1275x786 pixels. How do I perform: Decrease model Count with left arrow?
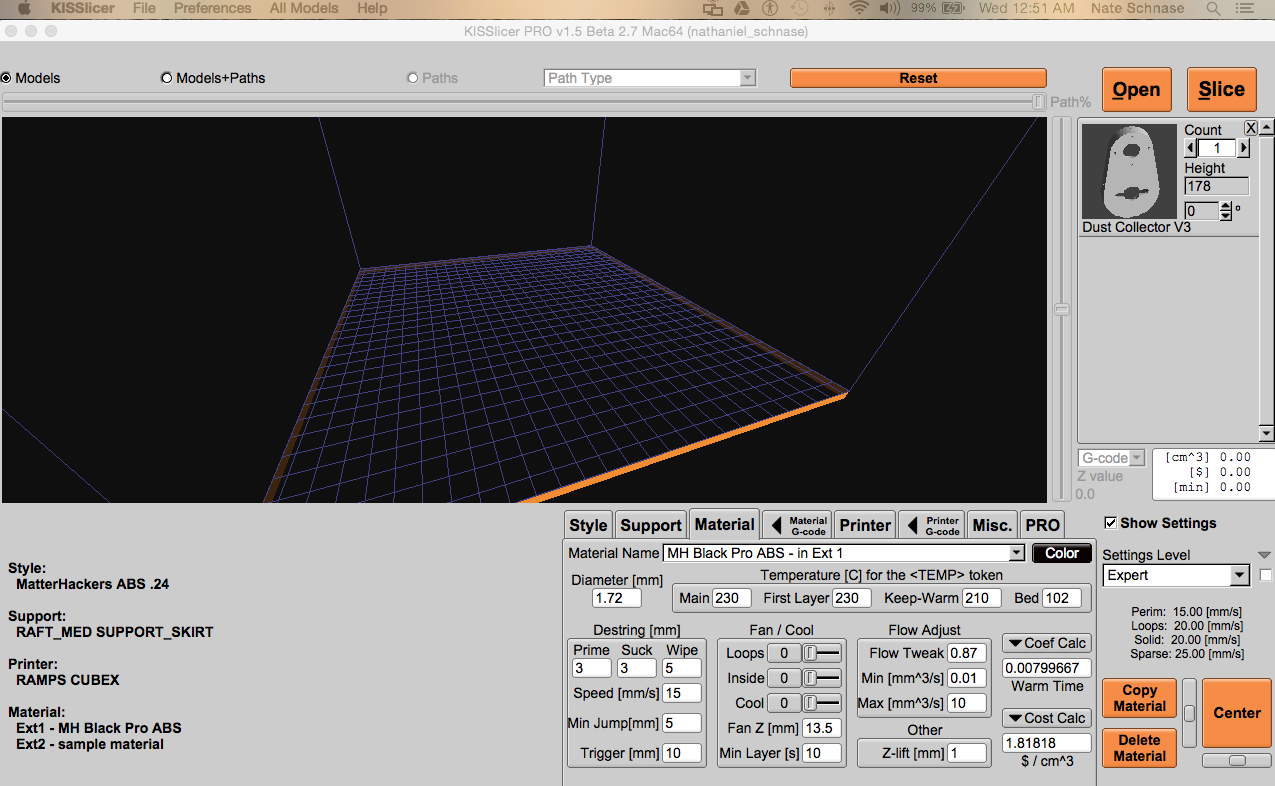click(x=1190, y=148)
